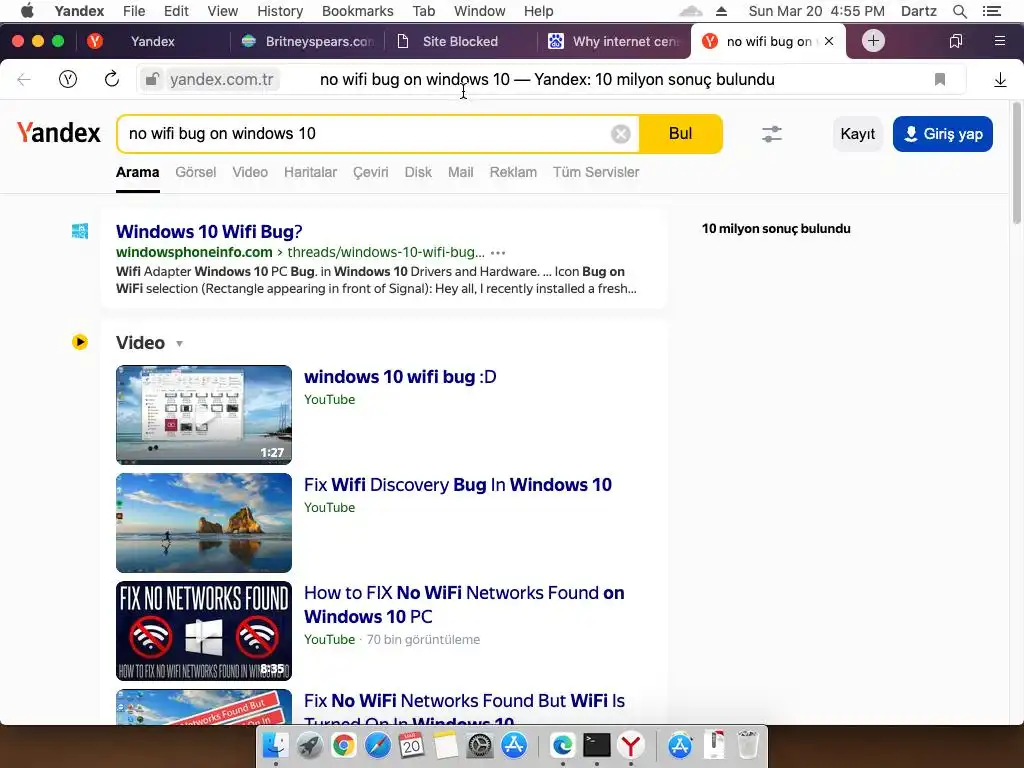Click the Giriş yap login button

[942, 134]
